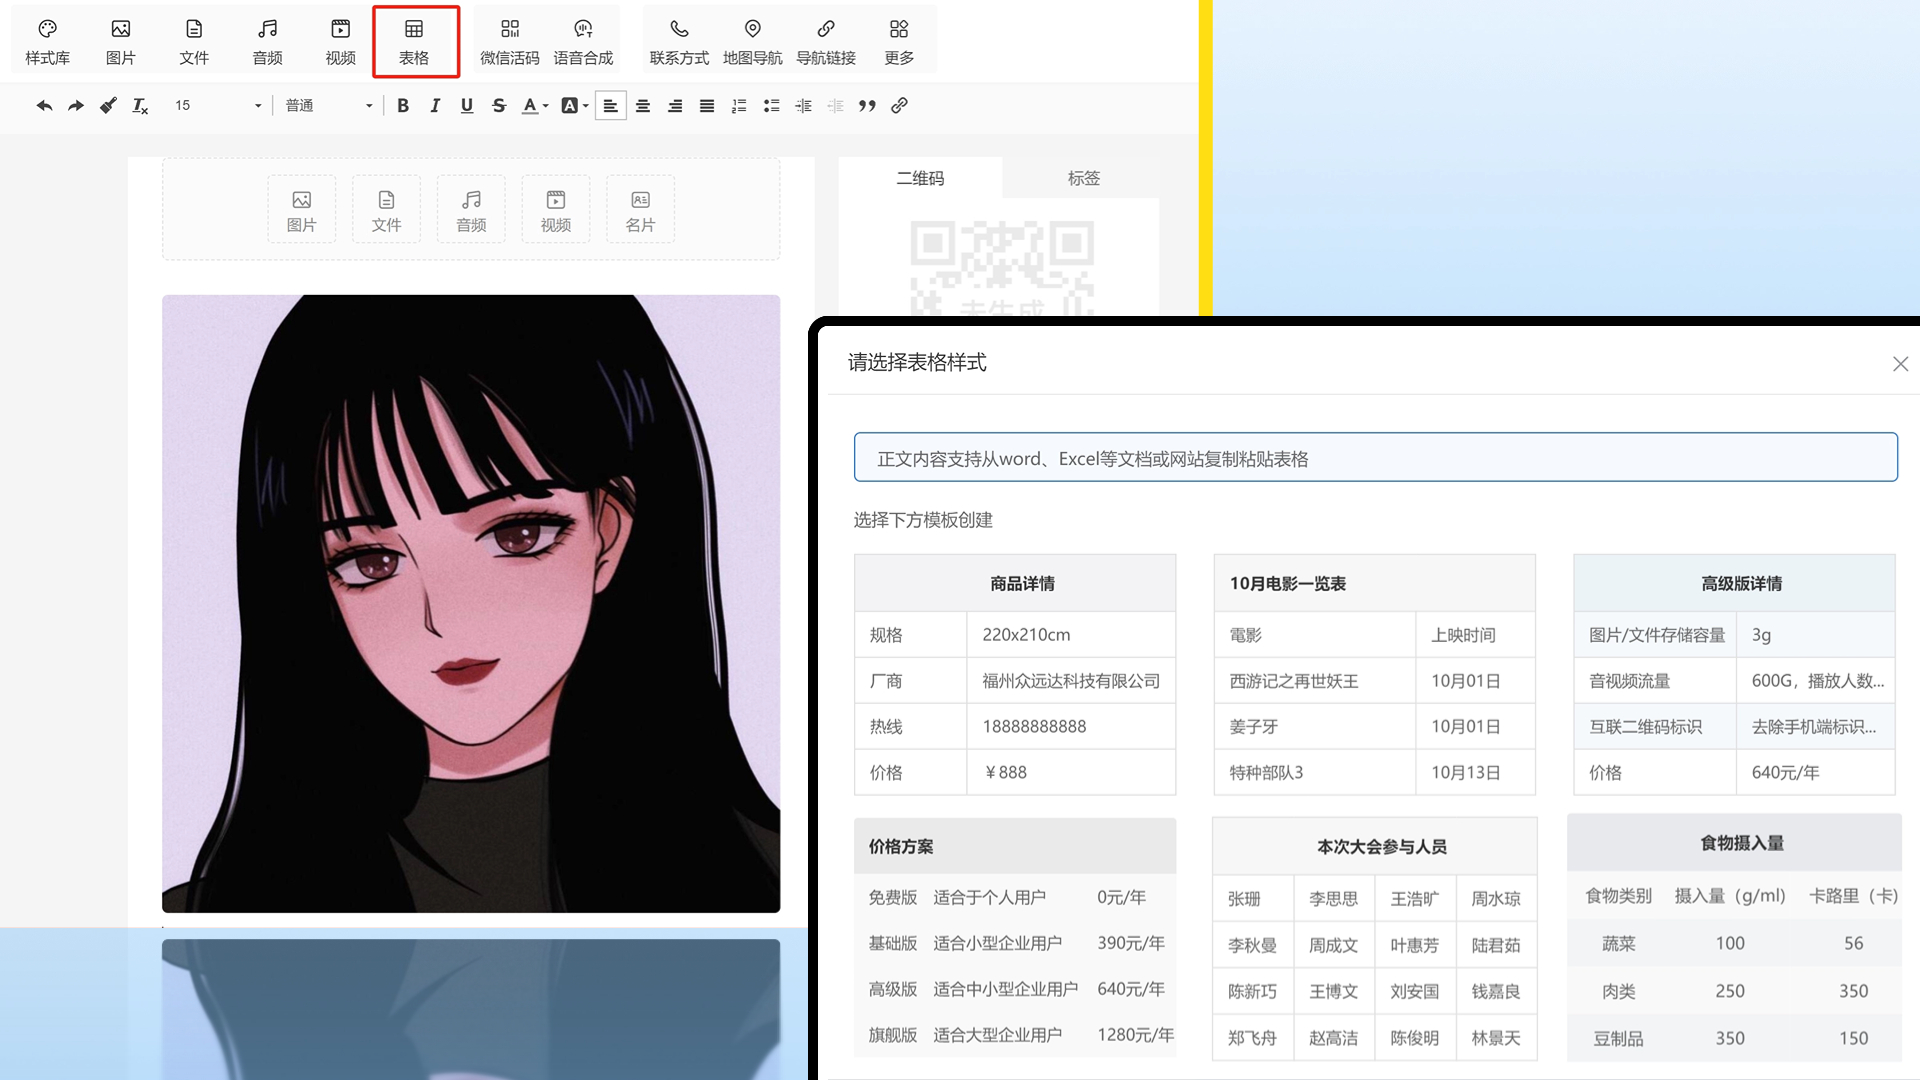The width and height of the screenshot is (1920, 1080).
Task: Click the 文件 file icon in top toolbar
Action: point(194,42)
